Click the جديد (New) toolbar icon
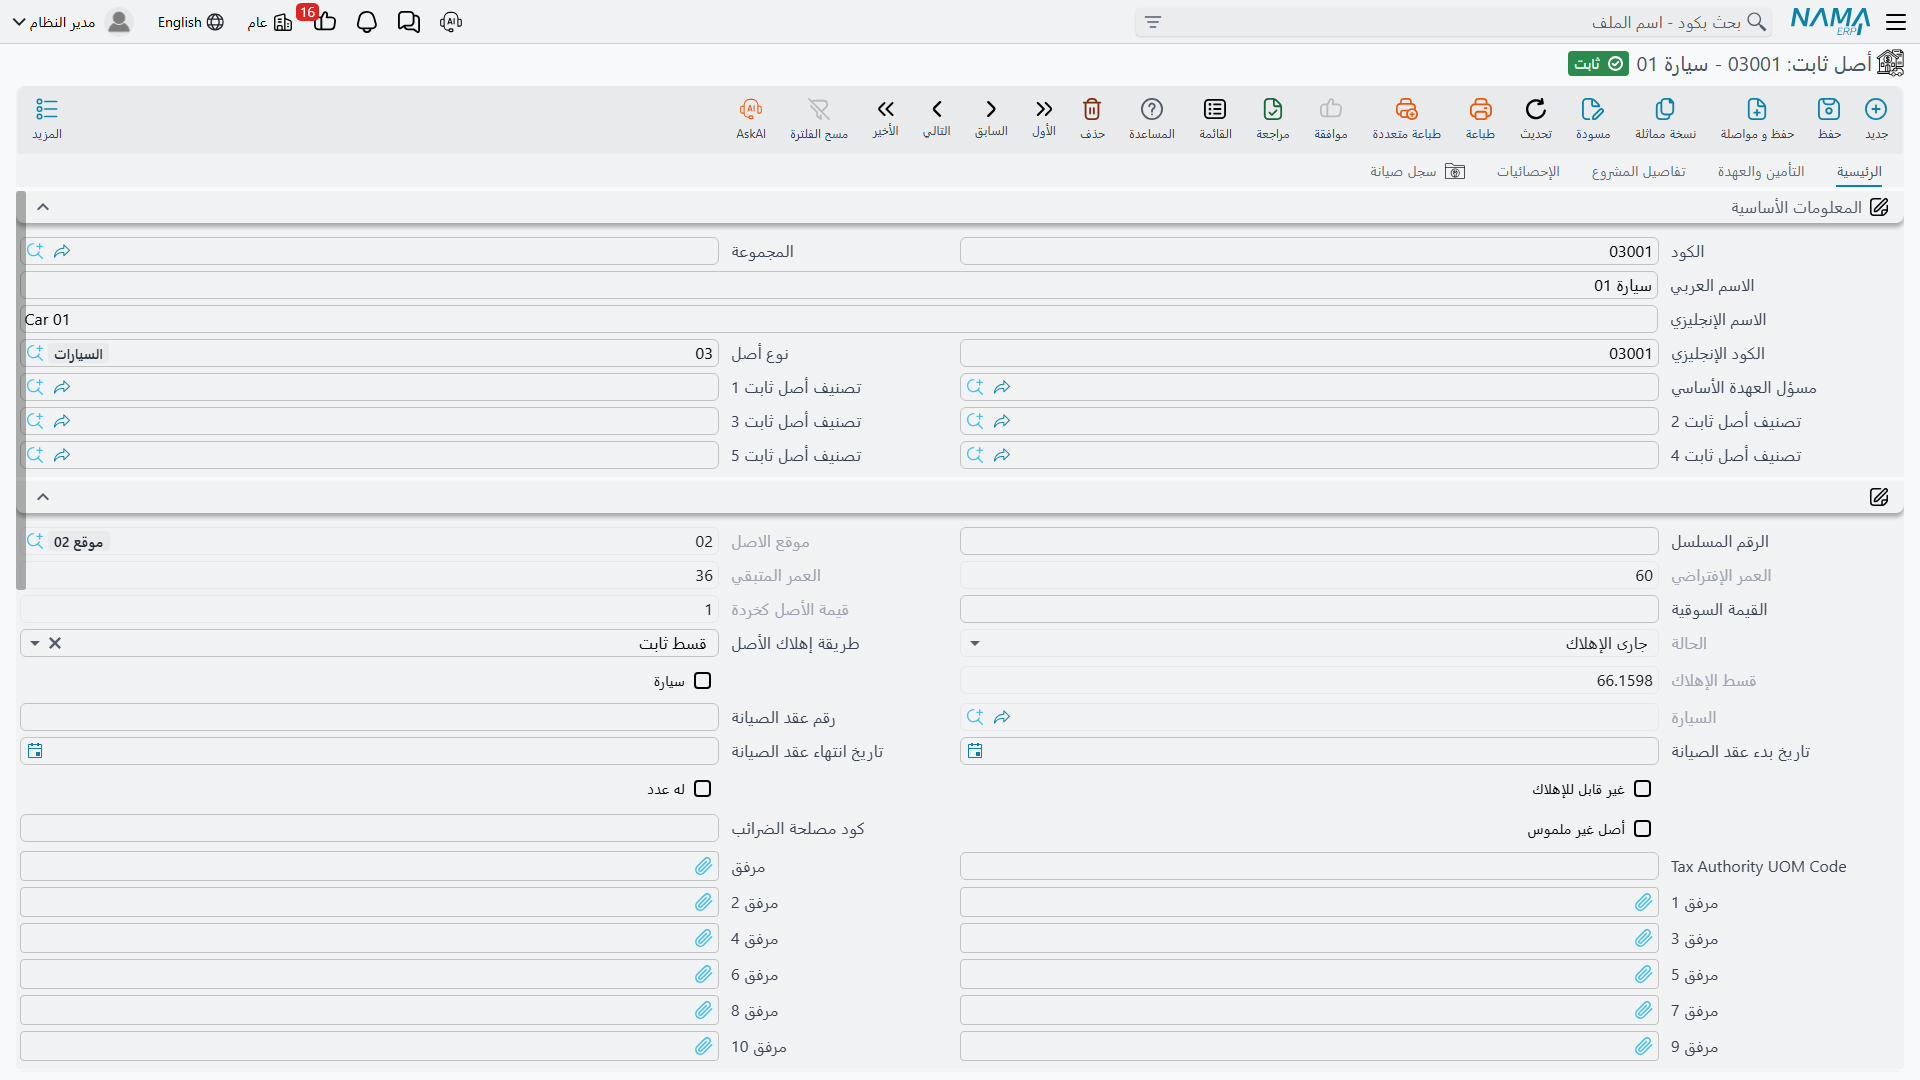Viewport: 1920px width, 1080px height. [x=1876, y=109]
